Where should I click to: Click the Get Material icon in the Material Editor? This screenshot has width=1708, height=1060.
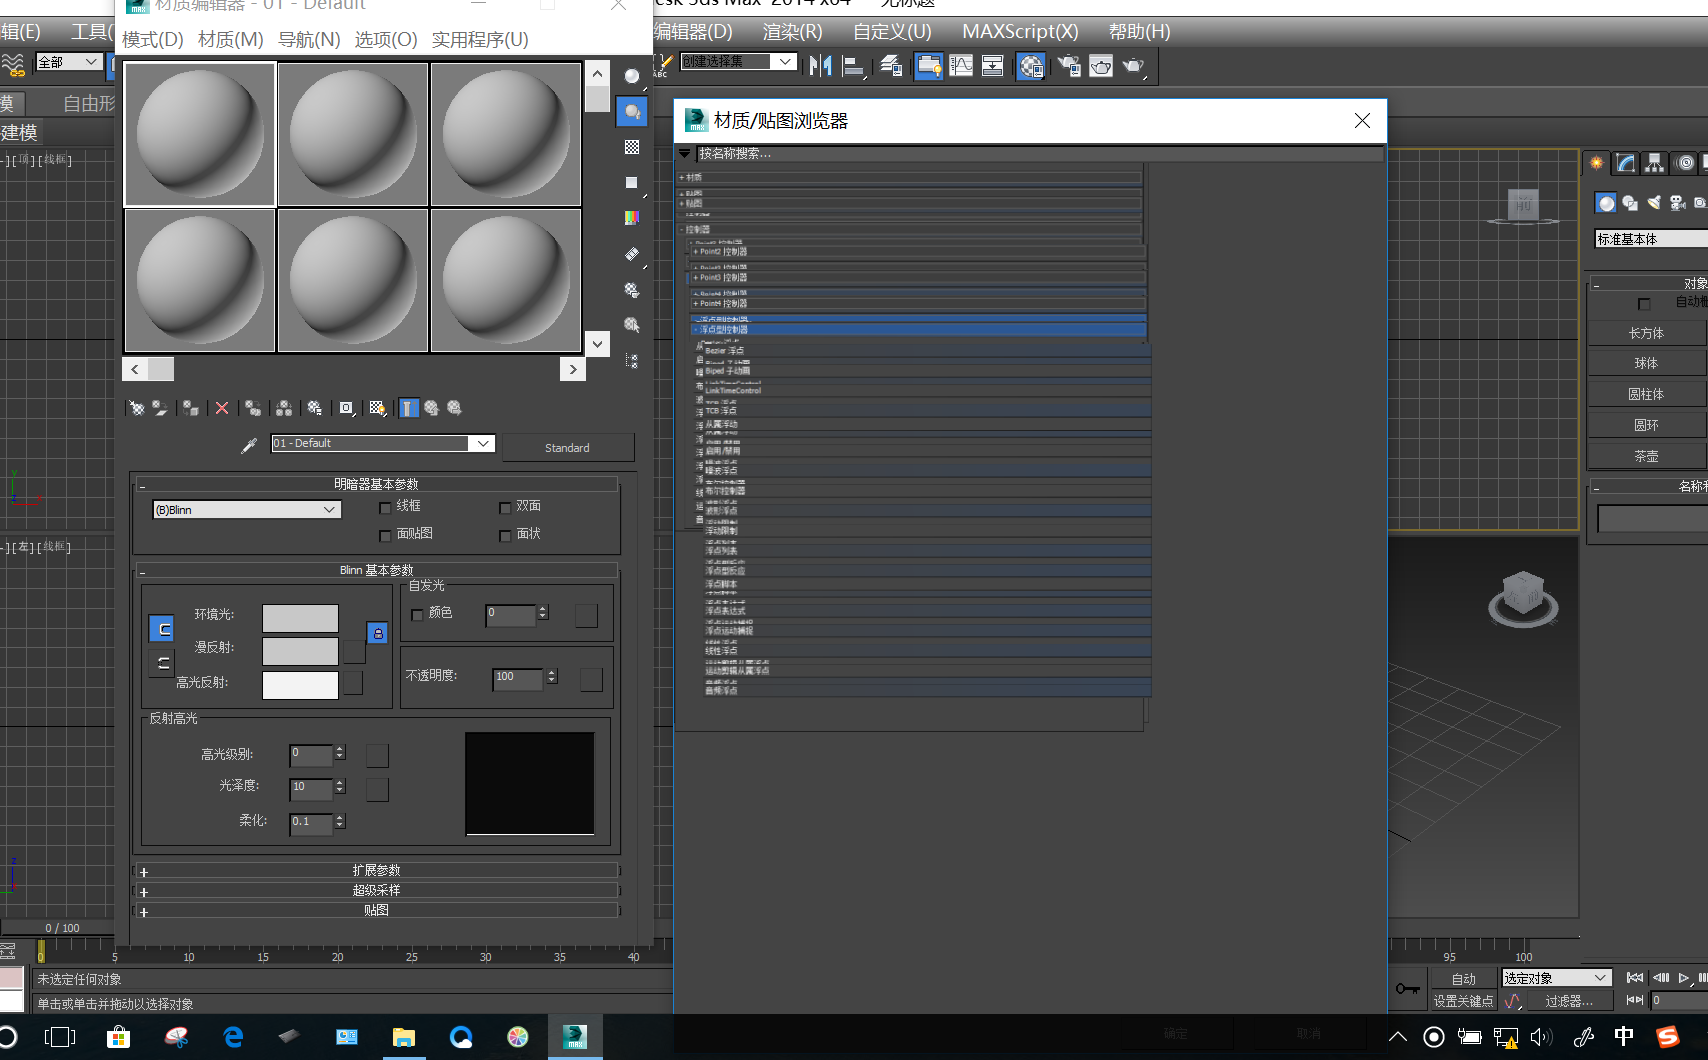[x=137, y=408]
